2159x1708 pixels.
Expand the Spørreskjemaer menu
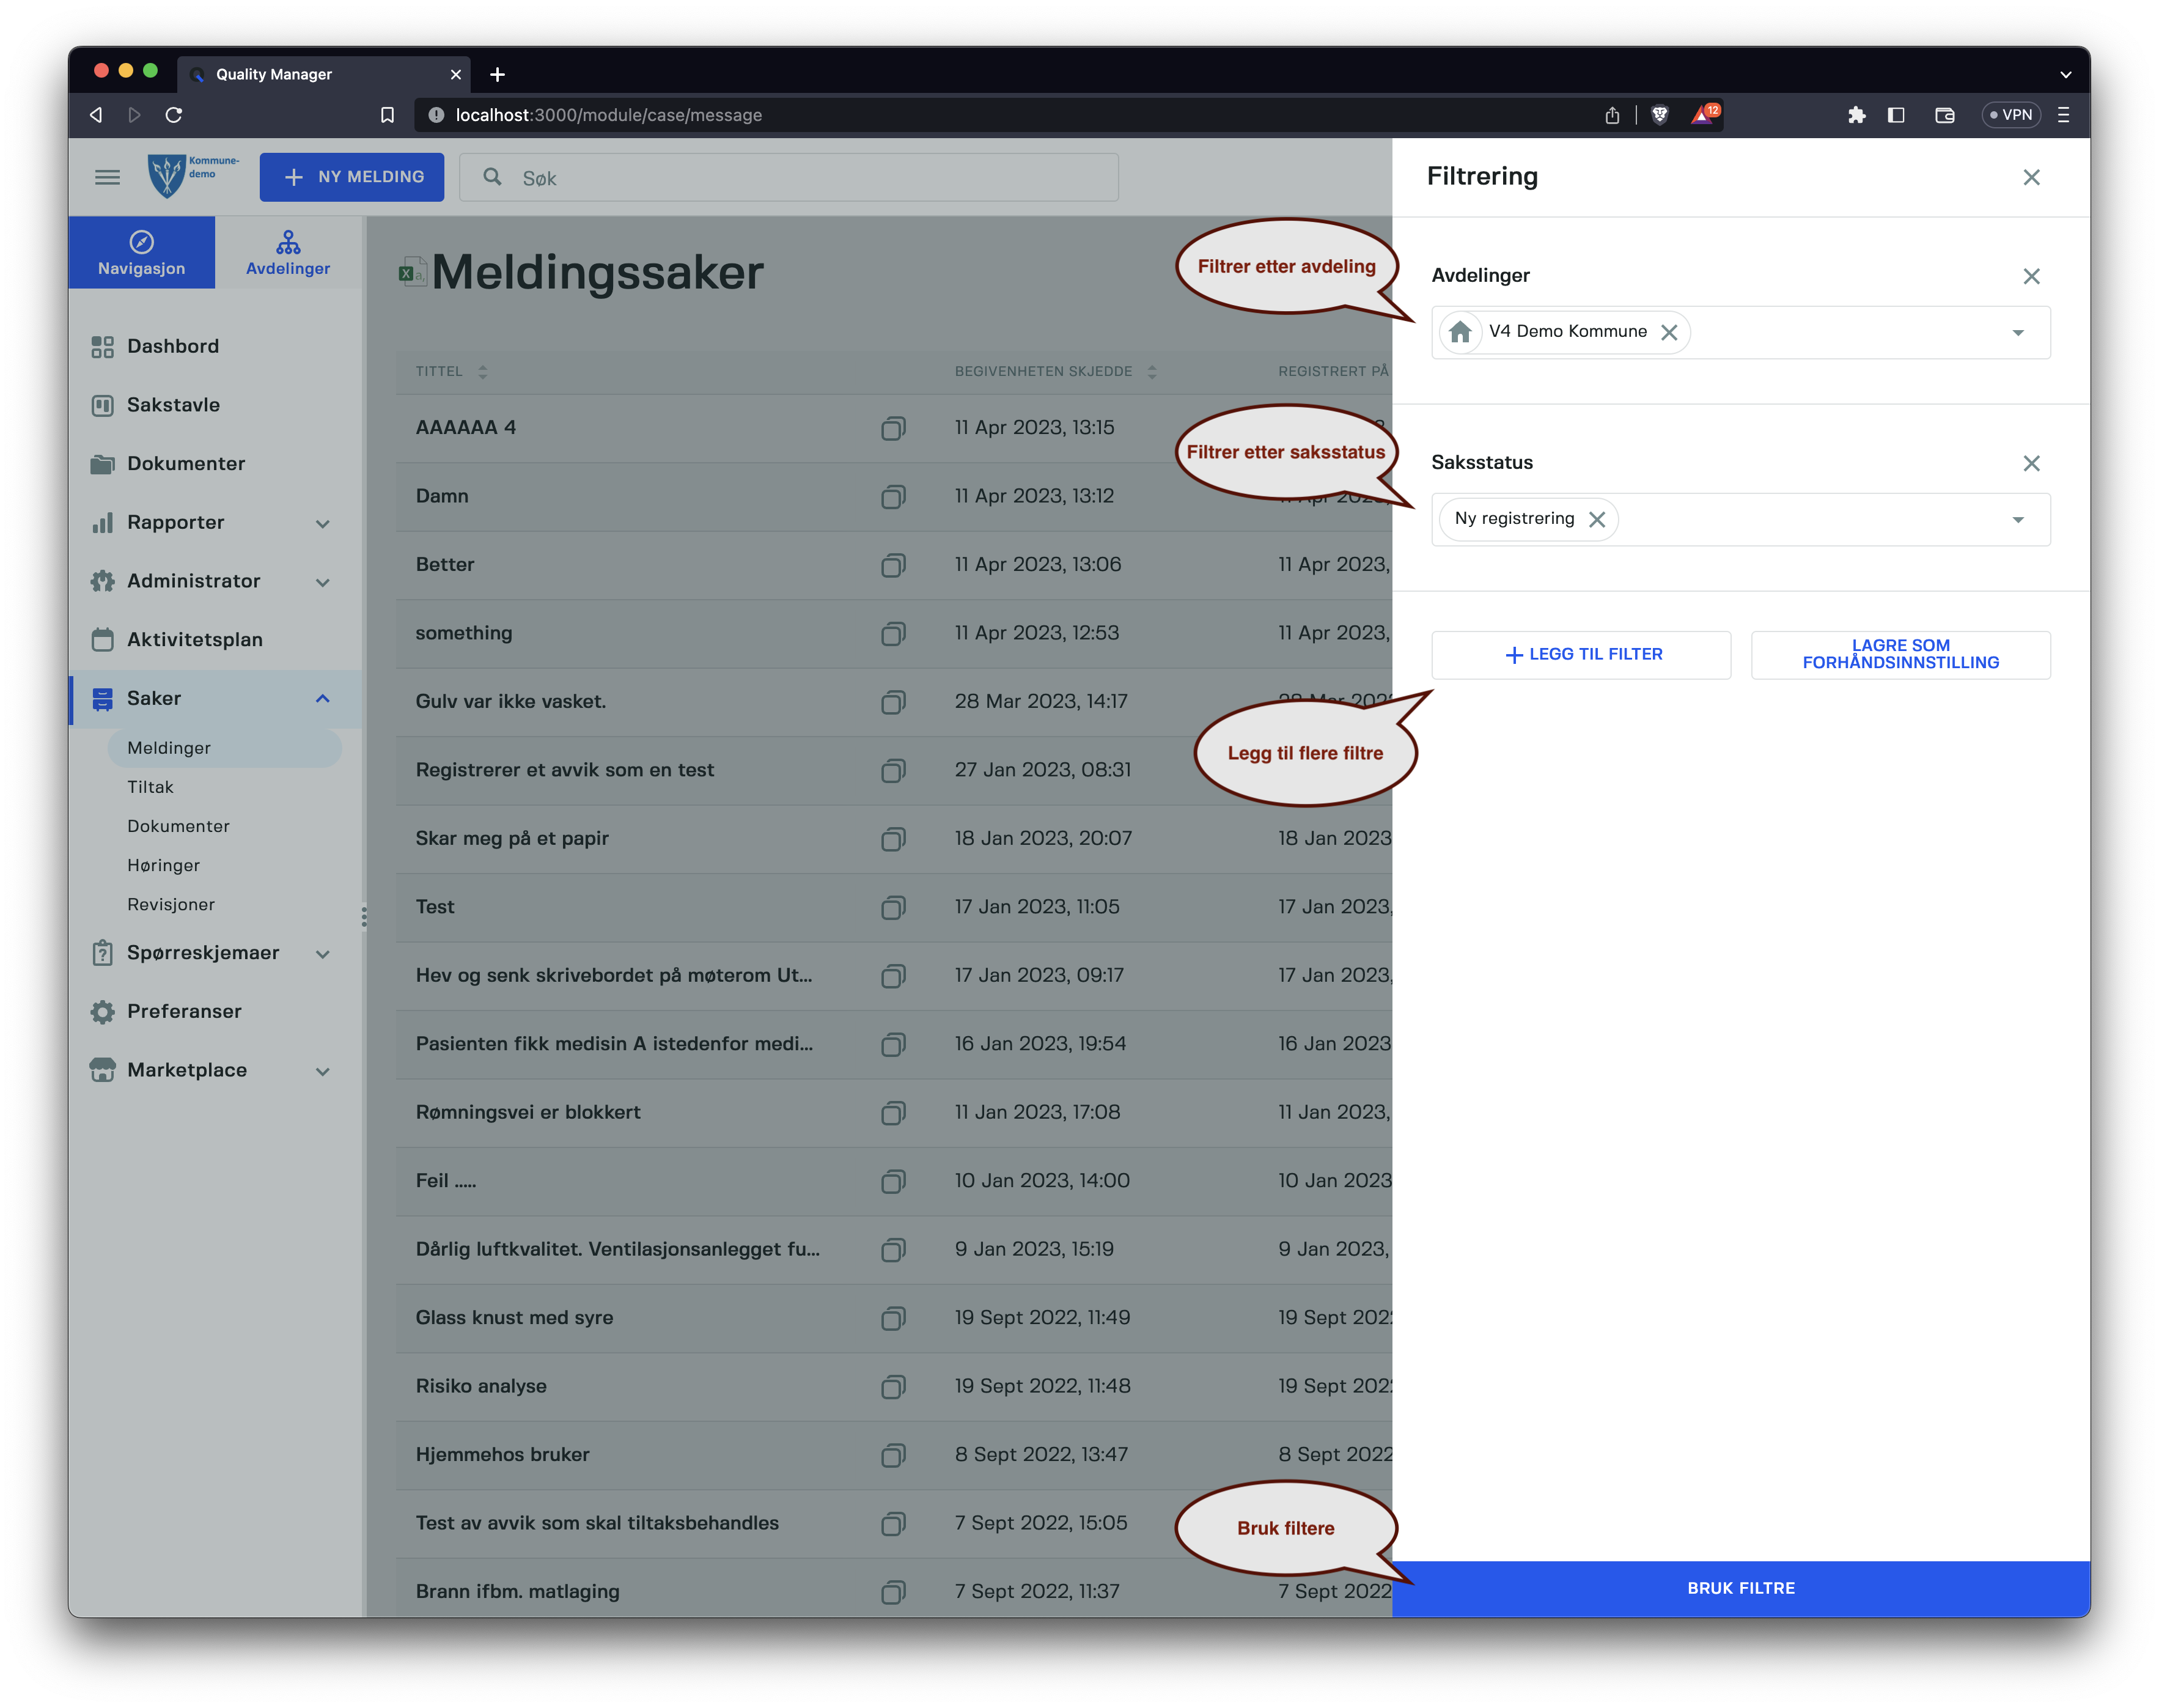point(322,954)
